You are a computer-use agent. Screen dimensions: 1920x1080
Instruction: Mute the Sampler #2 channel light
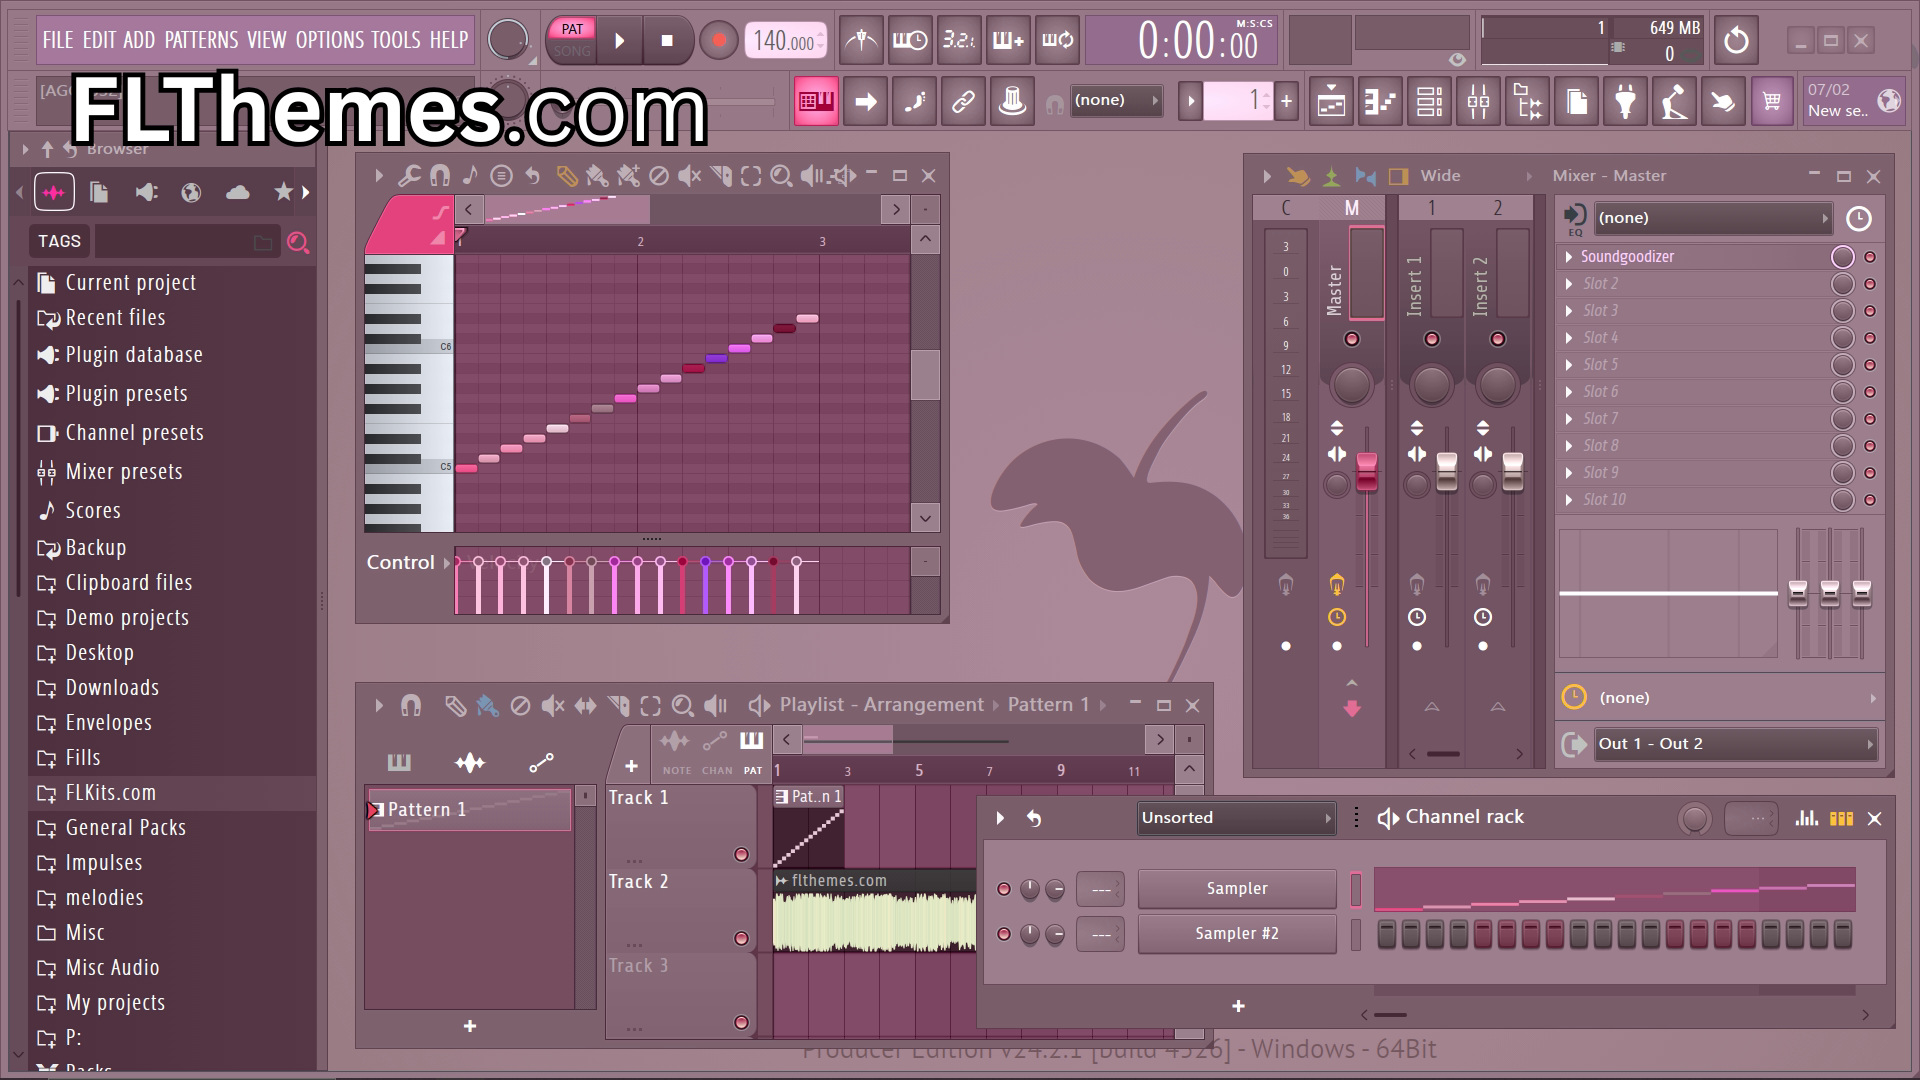[x=1004, y=934]
